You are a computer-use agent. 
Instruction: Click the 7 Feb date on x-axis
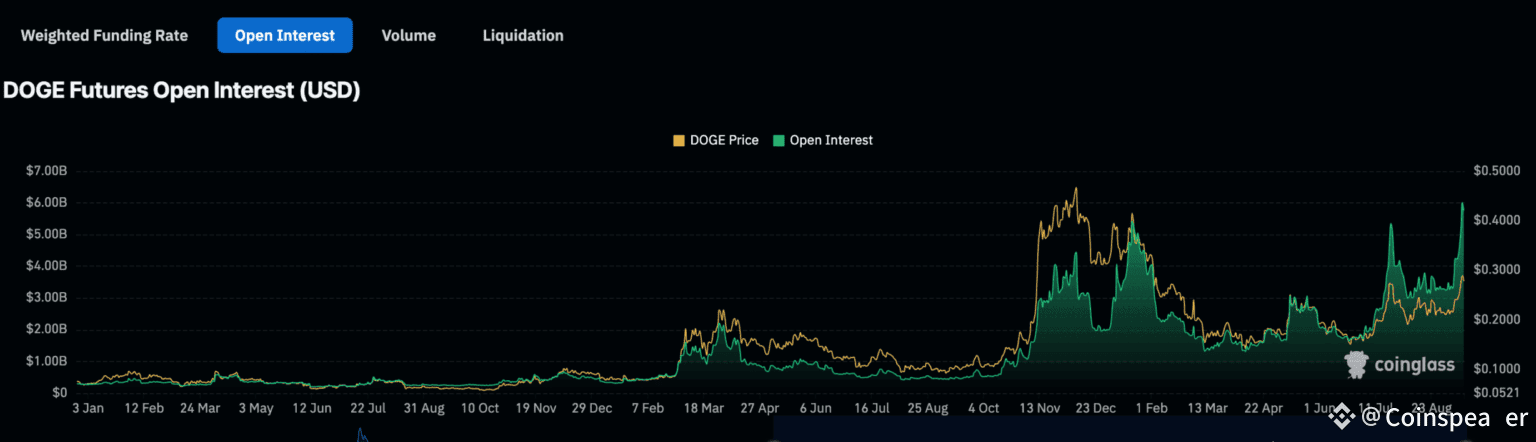648,409
